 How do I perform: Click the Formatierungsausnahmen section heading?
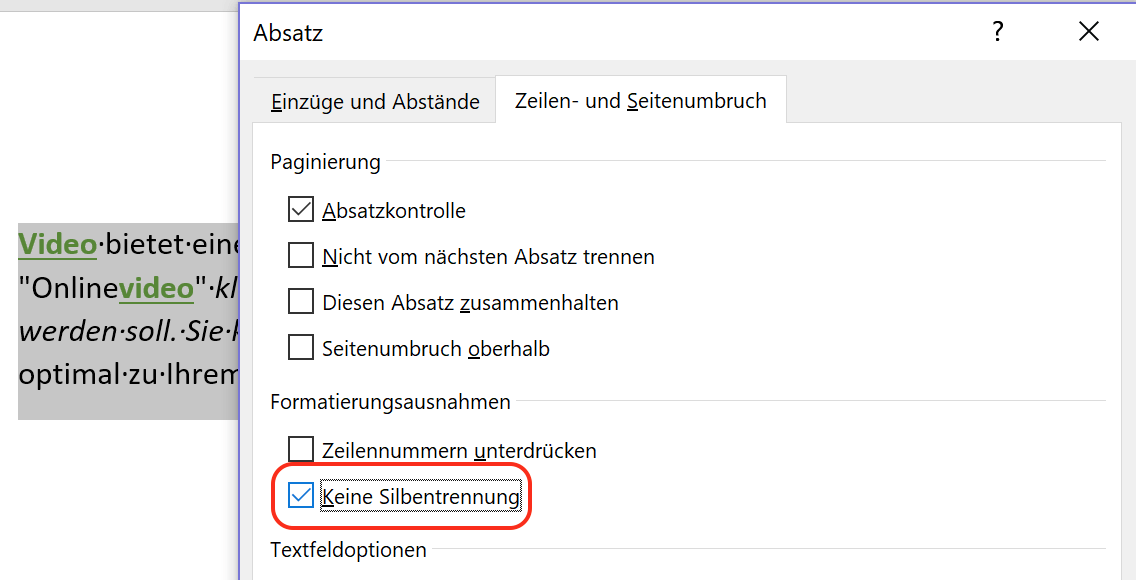pyautogui.click(x=390, y=401)
